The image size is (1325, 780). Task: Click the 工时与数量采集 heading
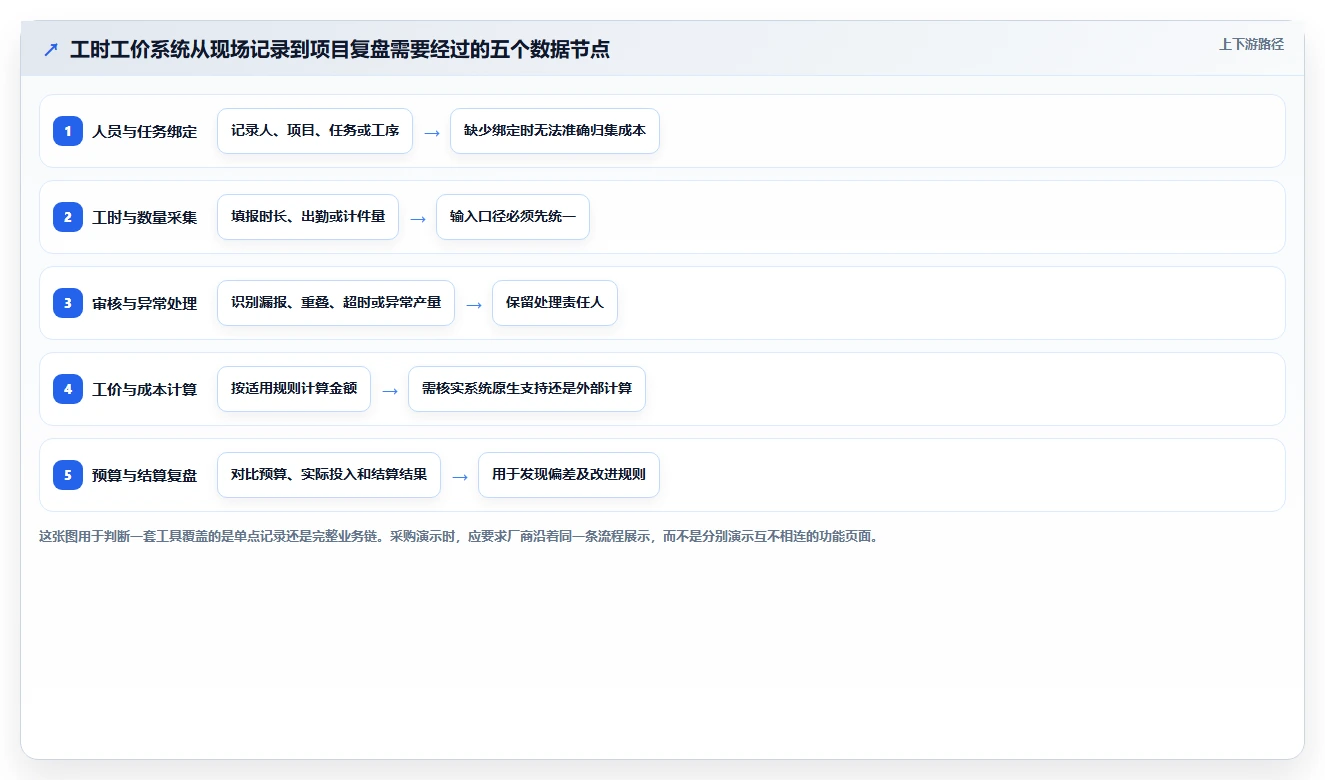(145, 217)
